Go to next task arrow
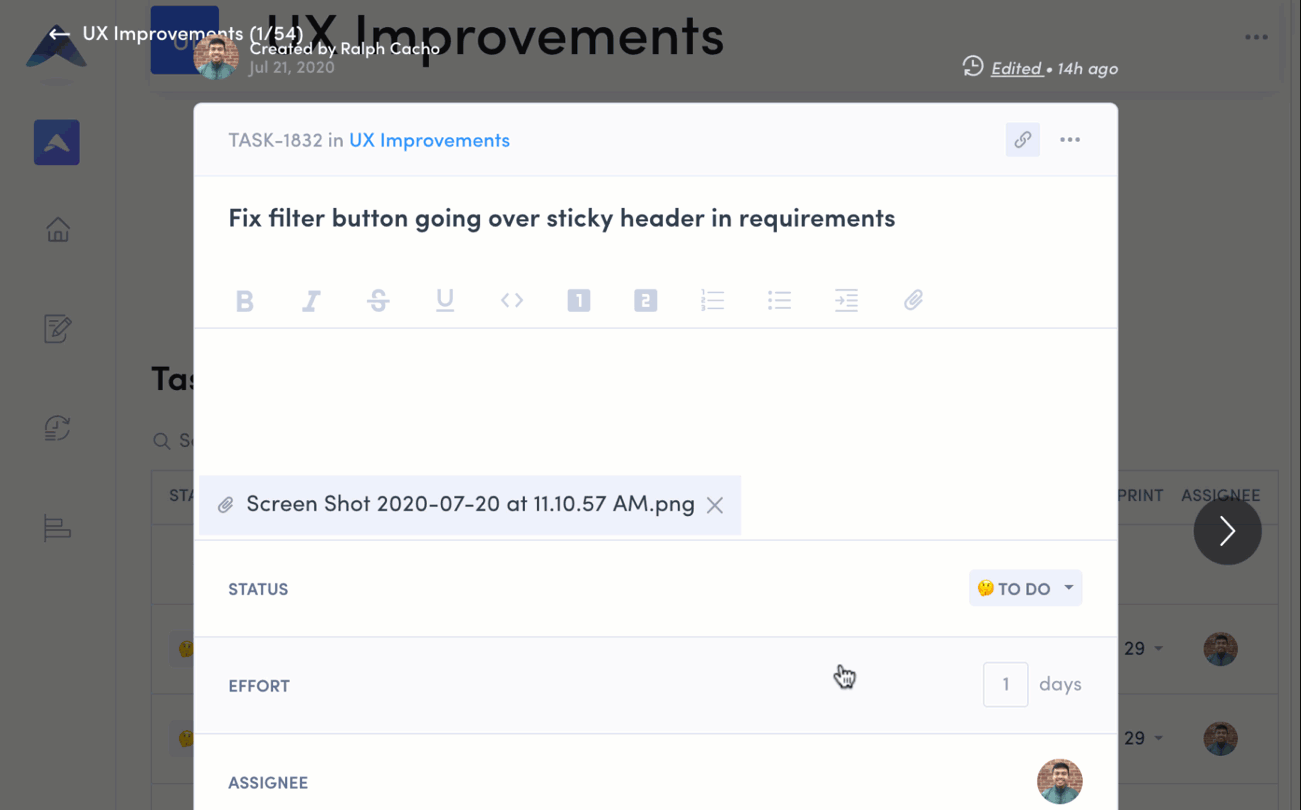Screen dimensions: 1301x810 1227,531
